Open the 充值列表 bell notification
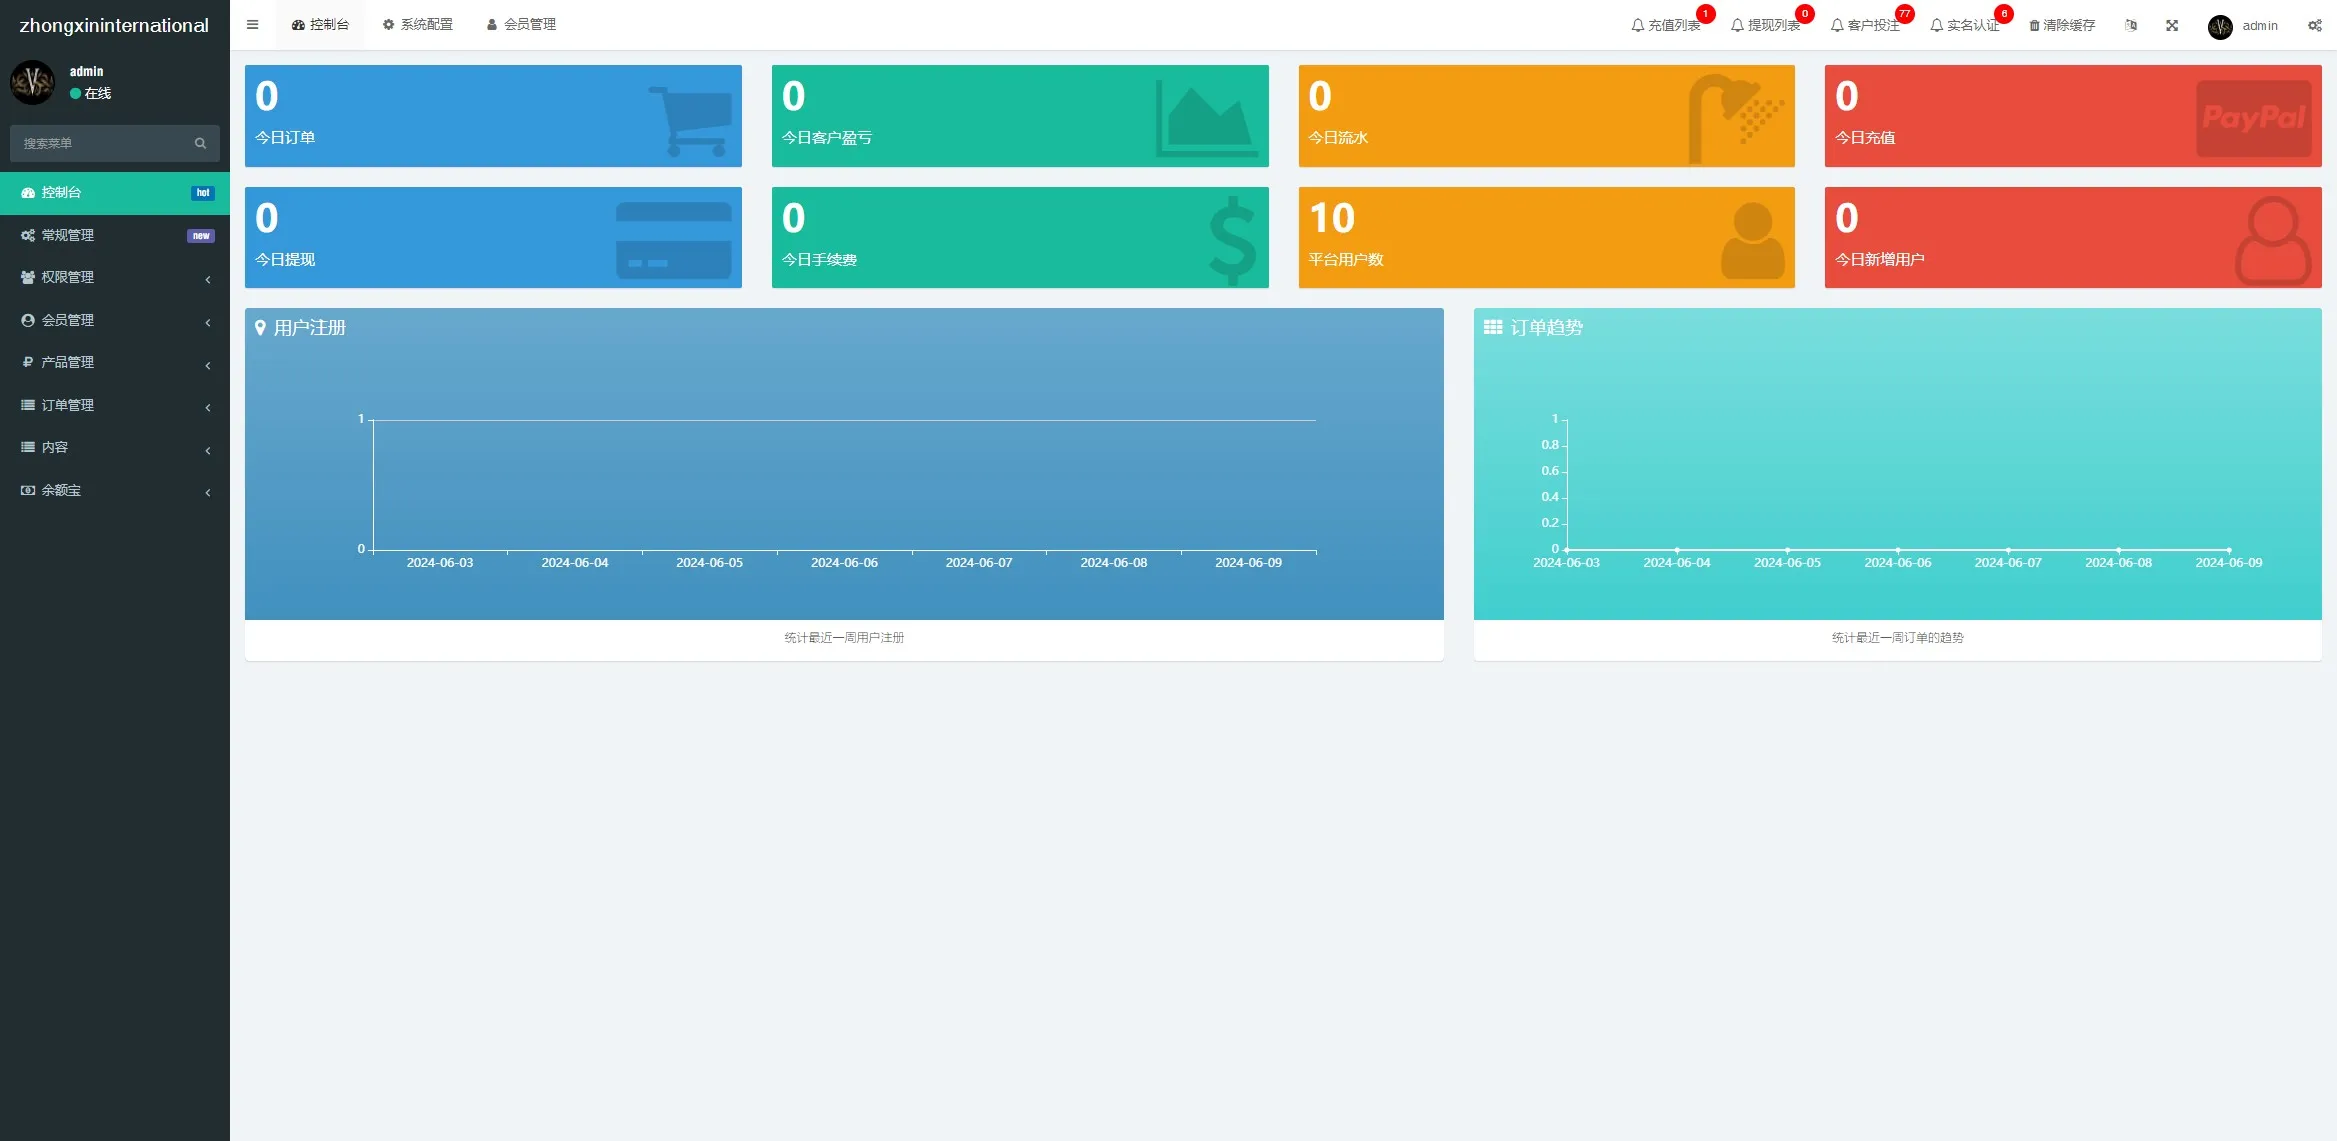This screenshot has height=1141, width=2337. point(1666,25)
